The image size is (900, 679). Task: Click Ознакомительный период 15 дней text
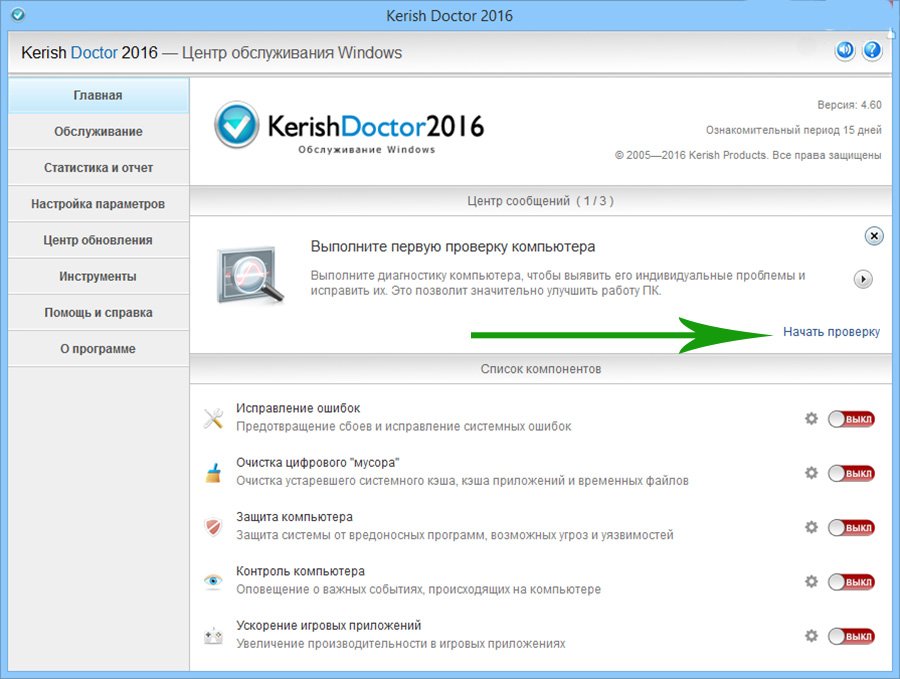click(794, 130)
